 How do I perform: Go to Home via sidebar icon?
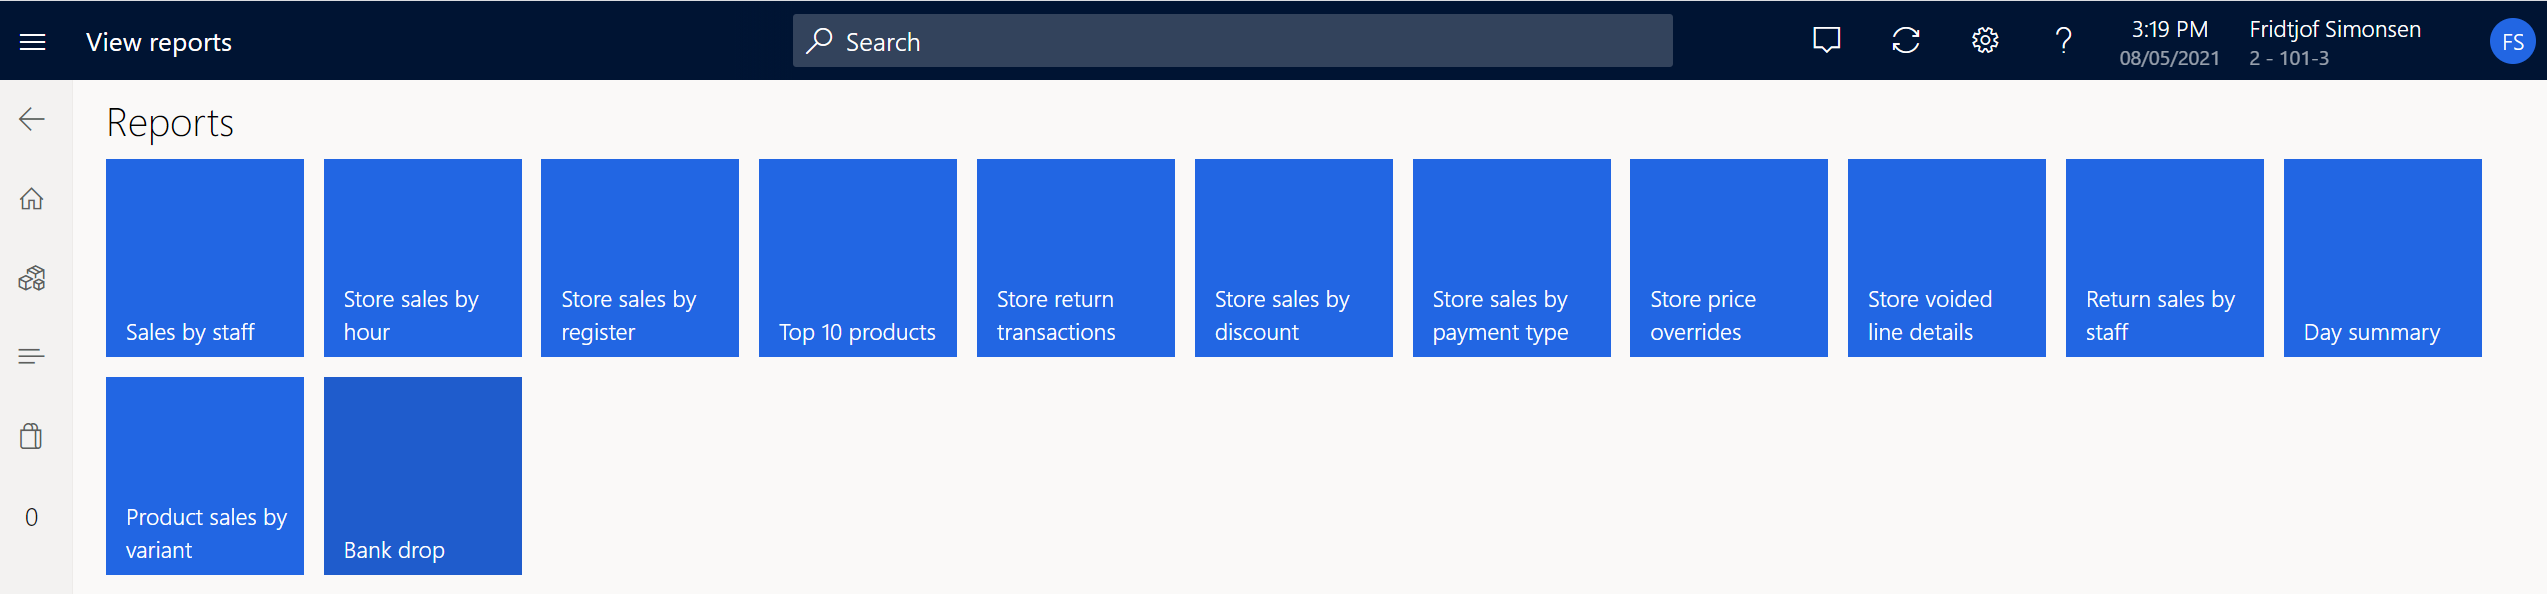(32, 199)
